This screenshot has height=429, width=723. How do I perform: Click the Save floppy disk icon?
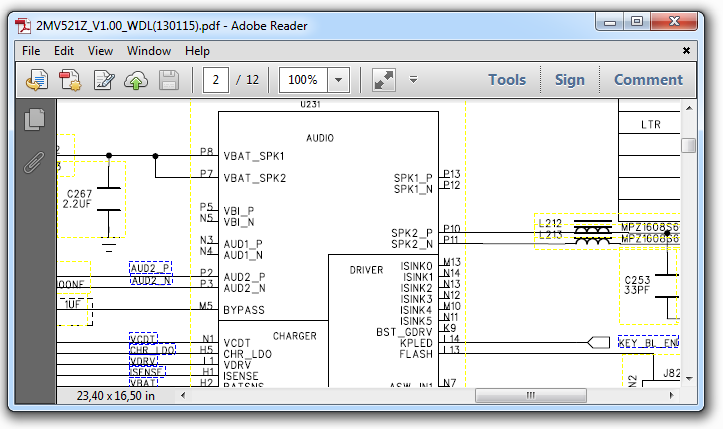(x=169, y=80)
